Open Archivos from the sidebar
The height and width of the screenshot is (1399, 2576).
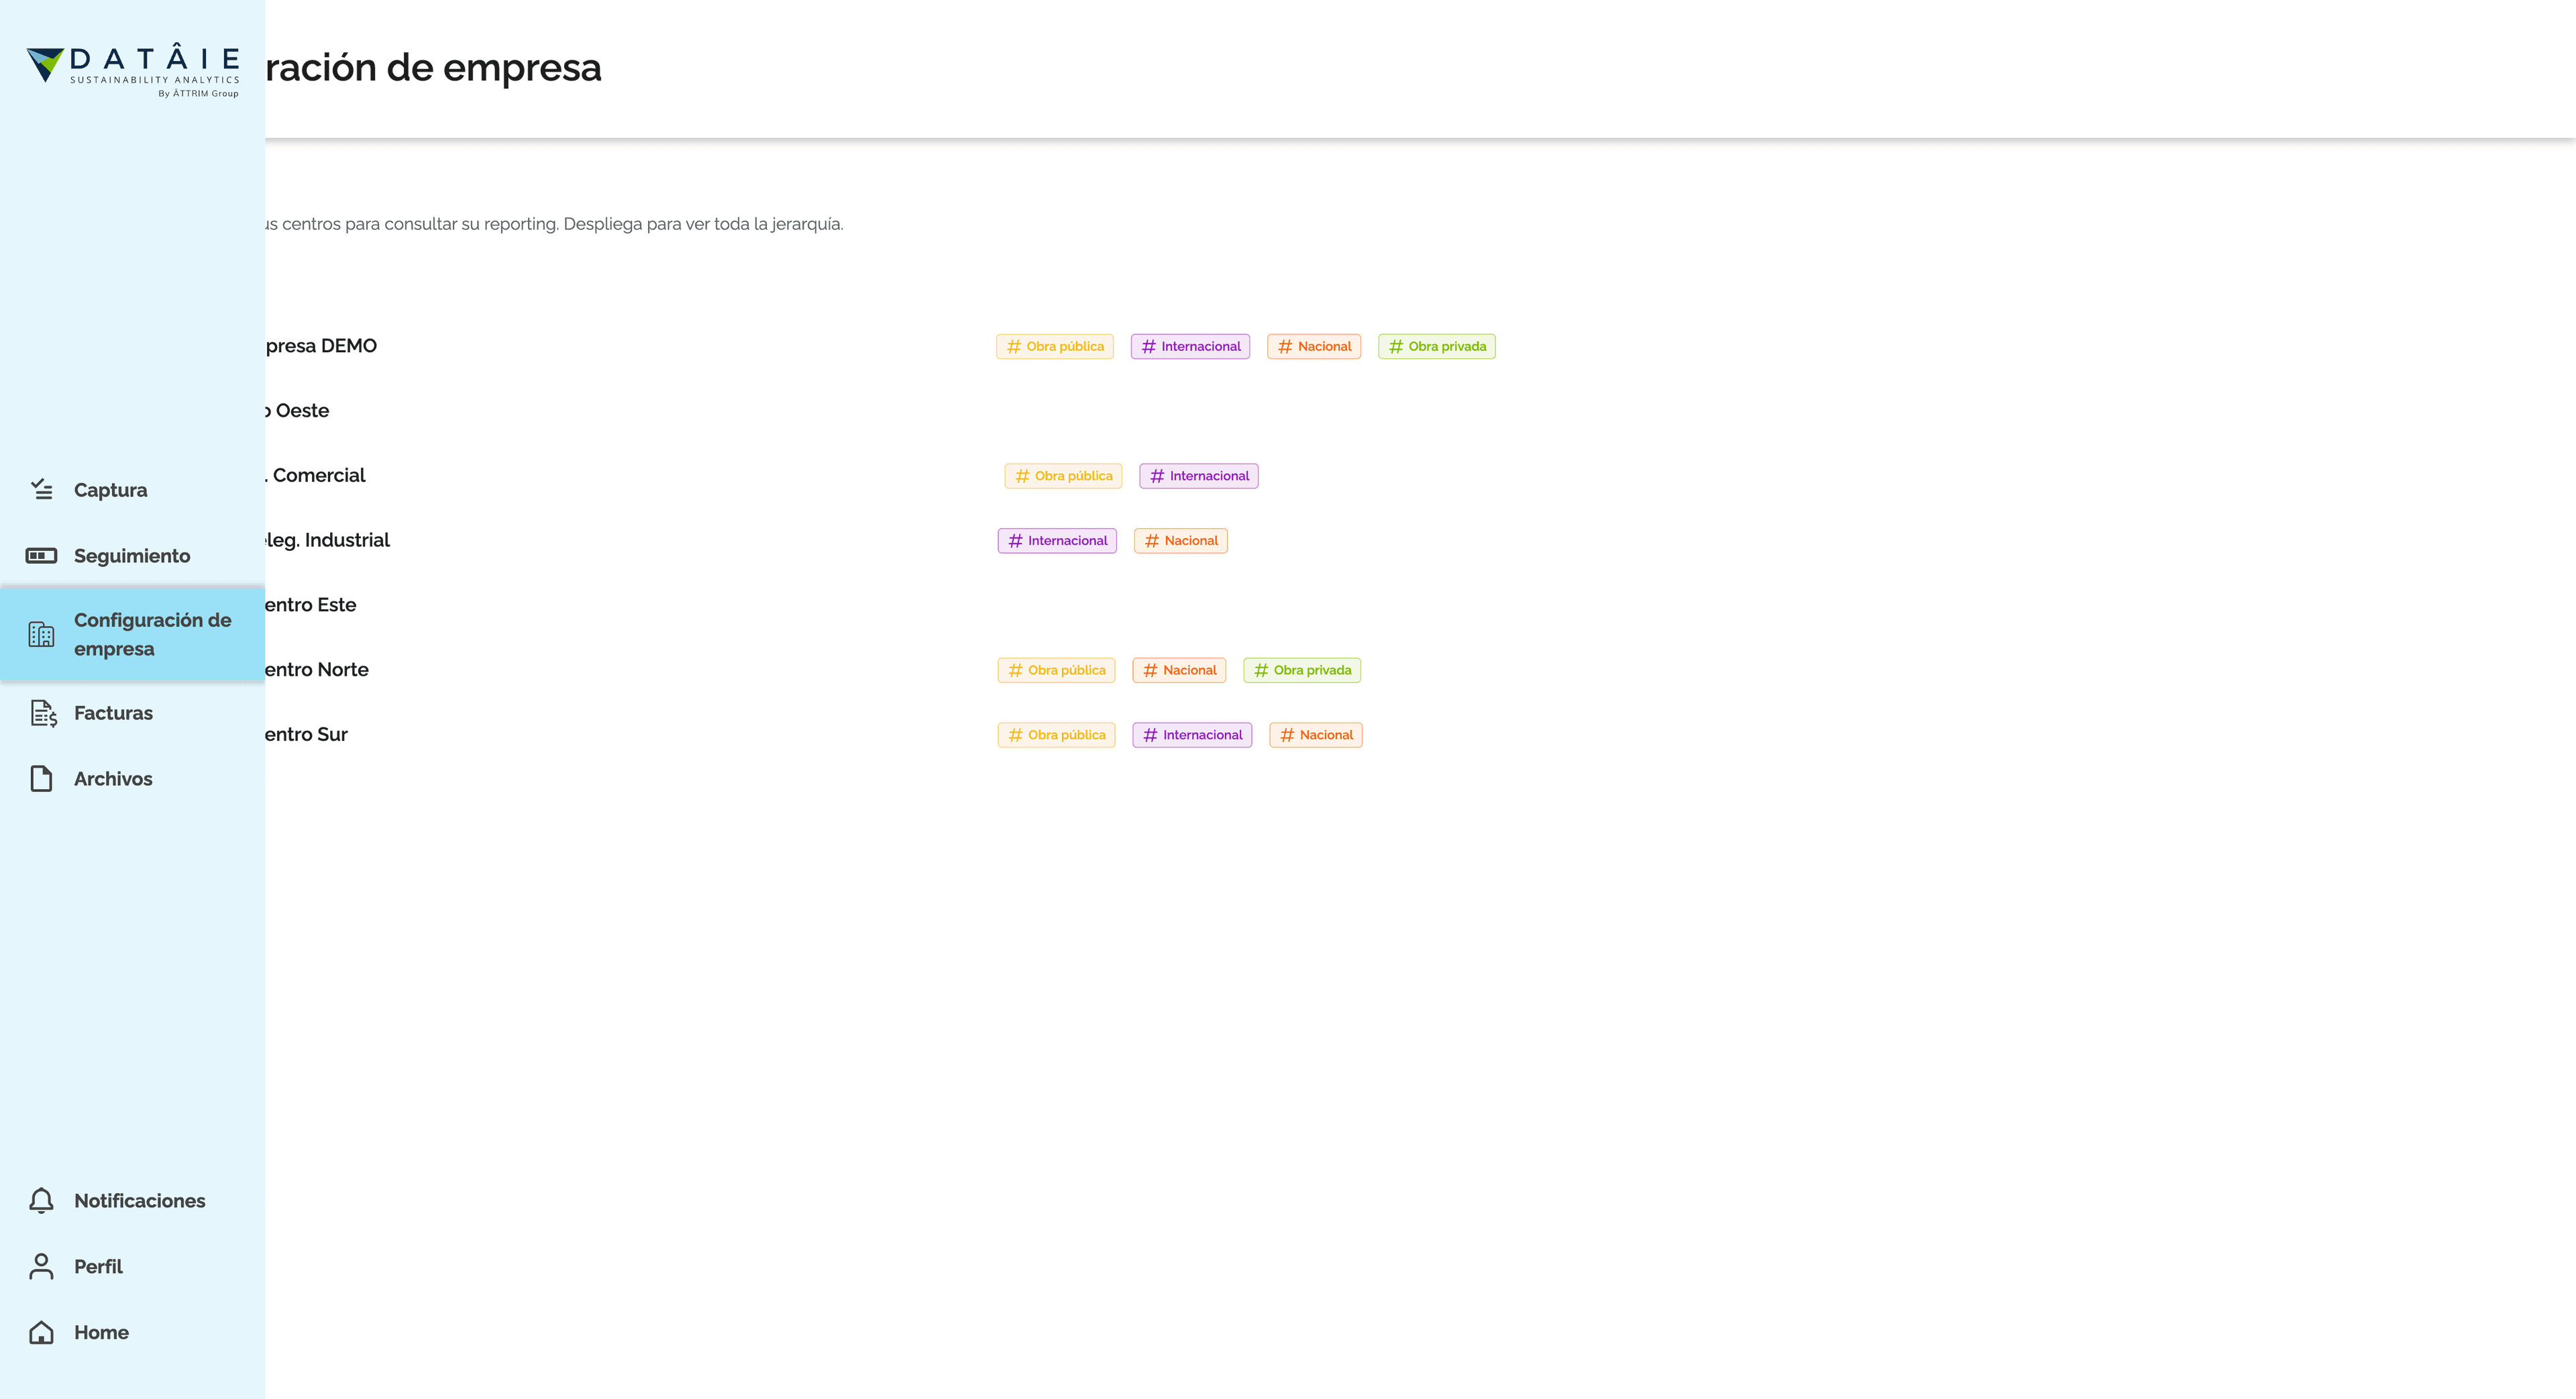click(132, 779)
